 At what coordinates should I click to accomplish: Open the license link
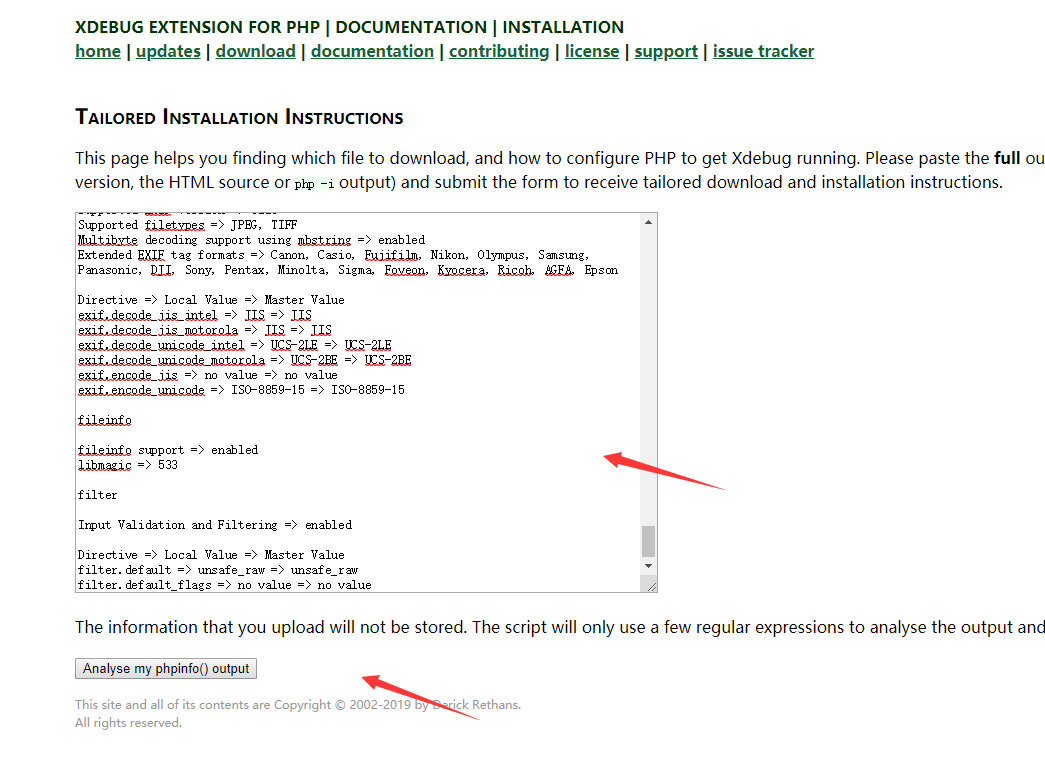click(592, 51)
